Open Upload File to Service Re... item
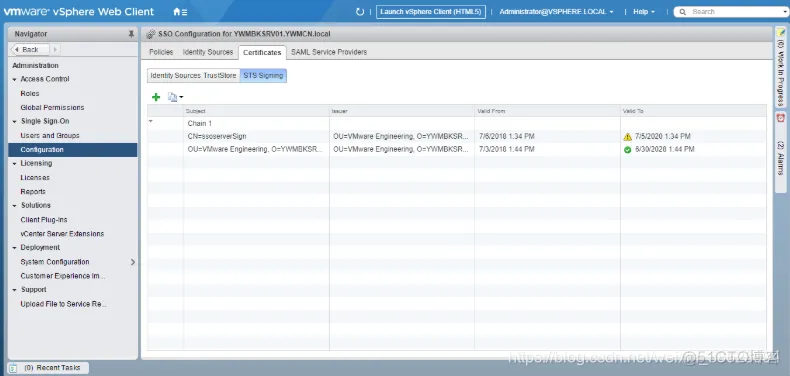 tap(63, 304)
